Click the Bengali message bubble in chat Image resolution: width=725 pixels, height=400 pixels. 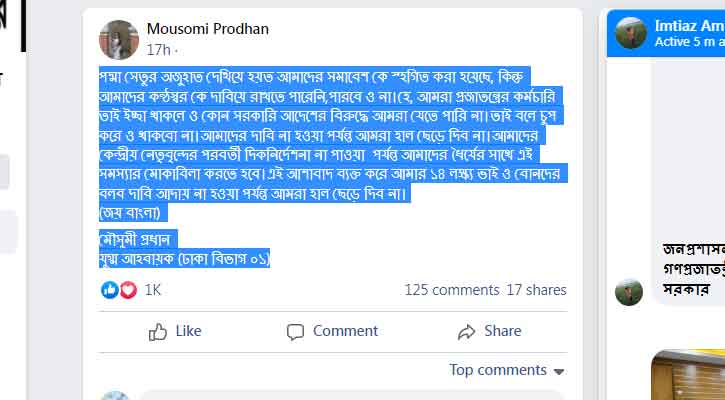(x=692, y=269)
